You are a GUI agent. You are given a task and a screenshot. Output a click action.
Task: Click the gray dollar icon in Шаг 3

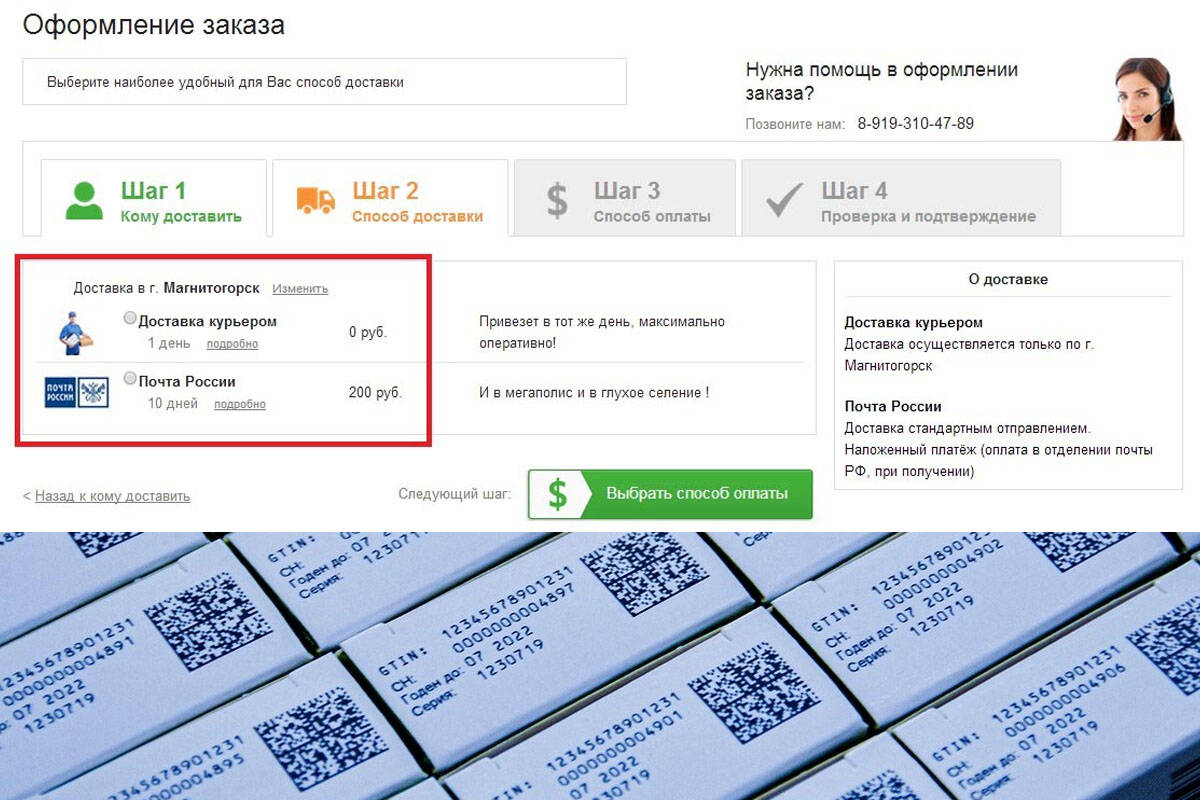(x=557, y=200)
